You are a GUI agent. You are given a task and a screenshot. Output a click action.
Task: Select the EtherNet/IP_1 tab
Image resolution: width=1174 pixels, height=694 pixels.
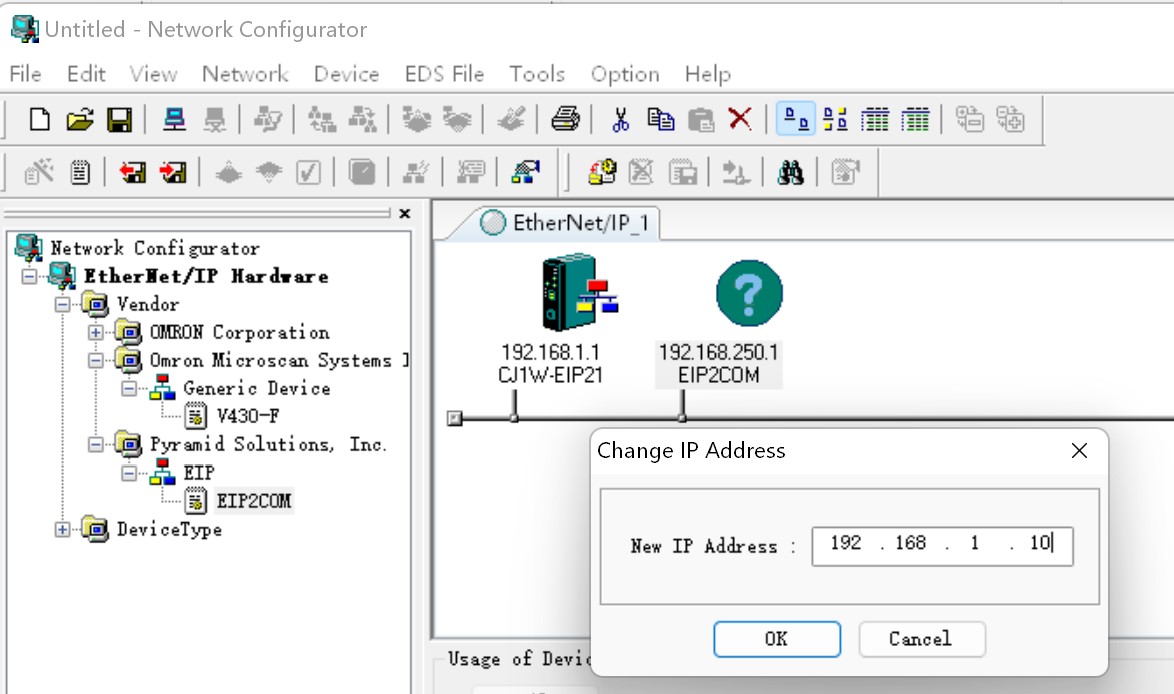(x=563, y=223)
